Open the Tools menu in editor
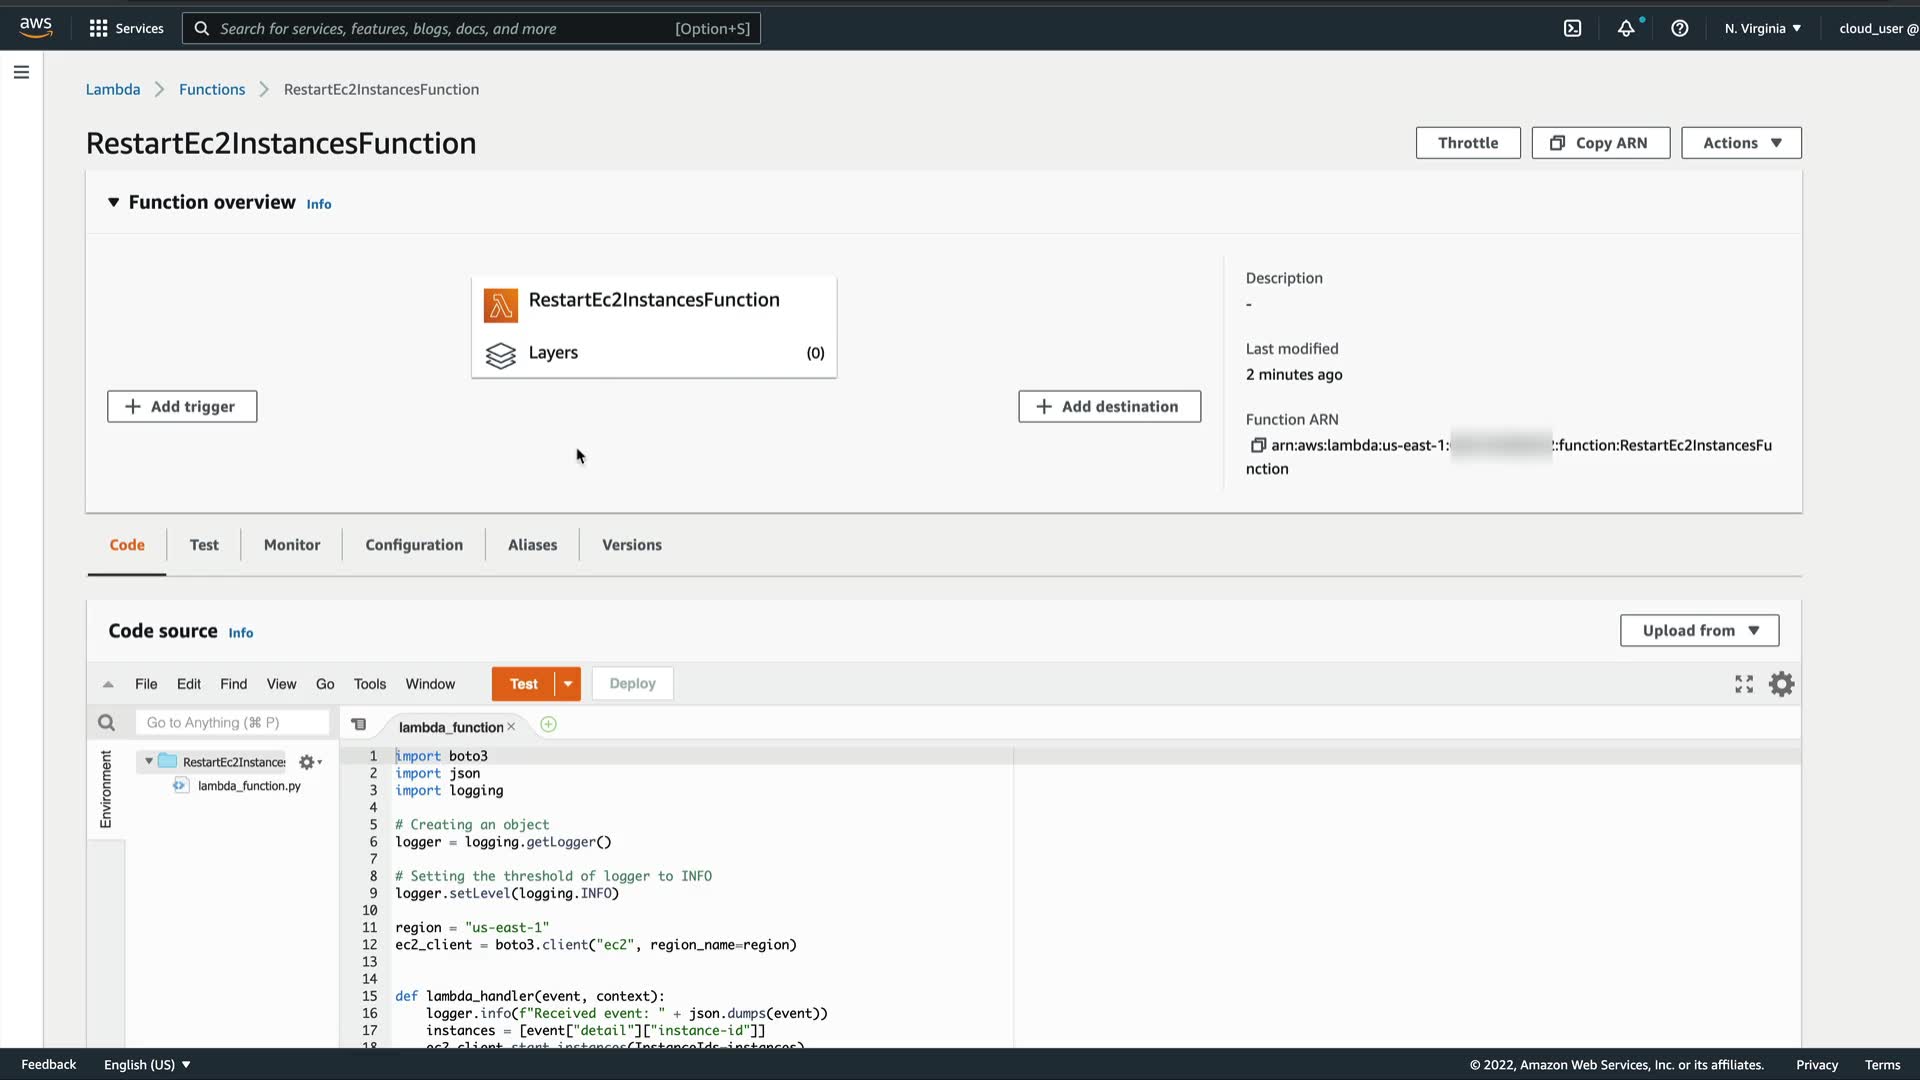 point(369,684)
